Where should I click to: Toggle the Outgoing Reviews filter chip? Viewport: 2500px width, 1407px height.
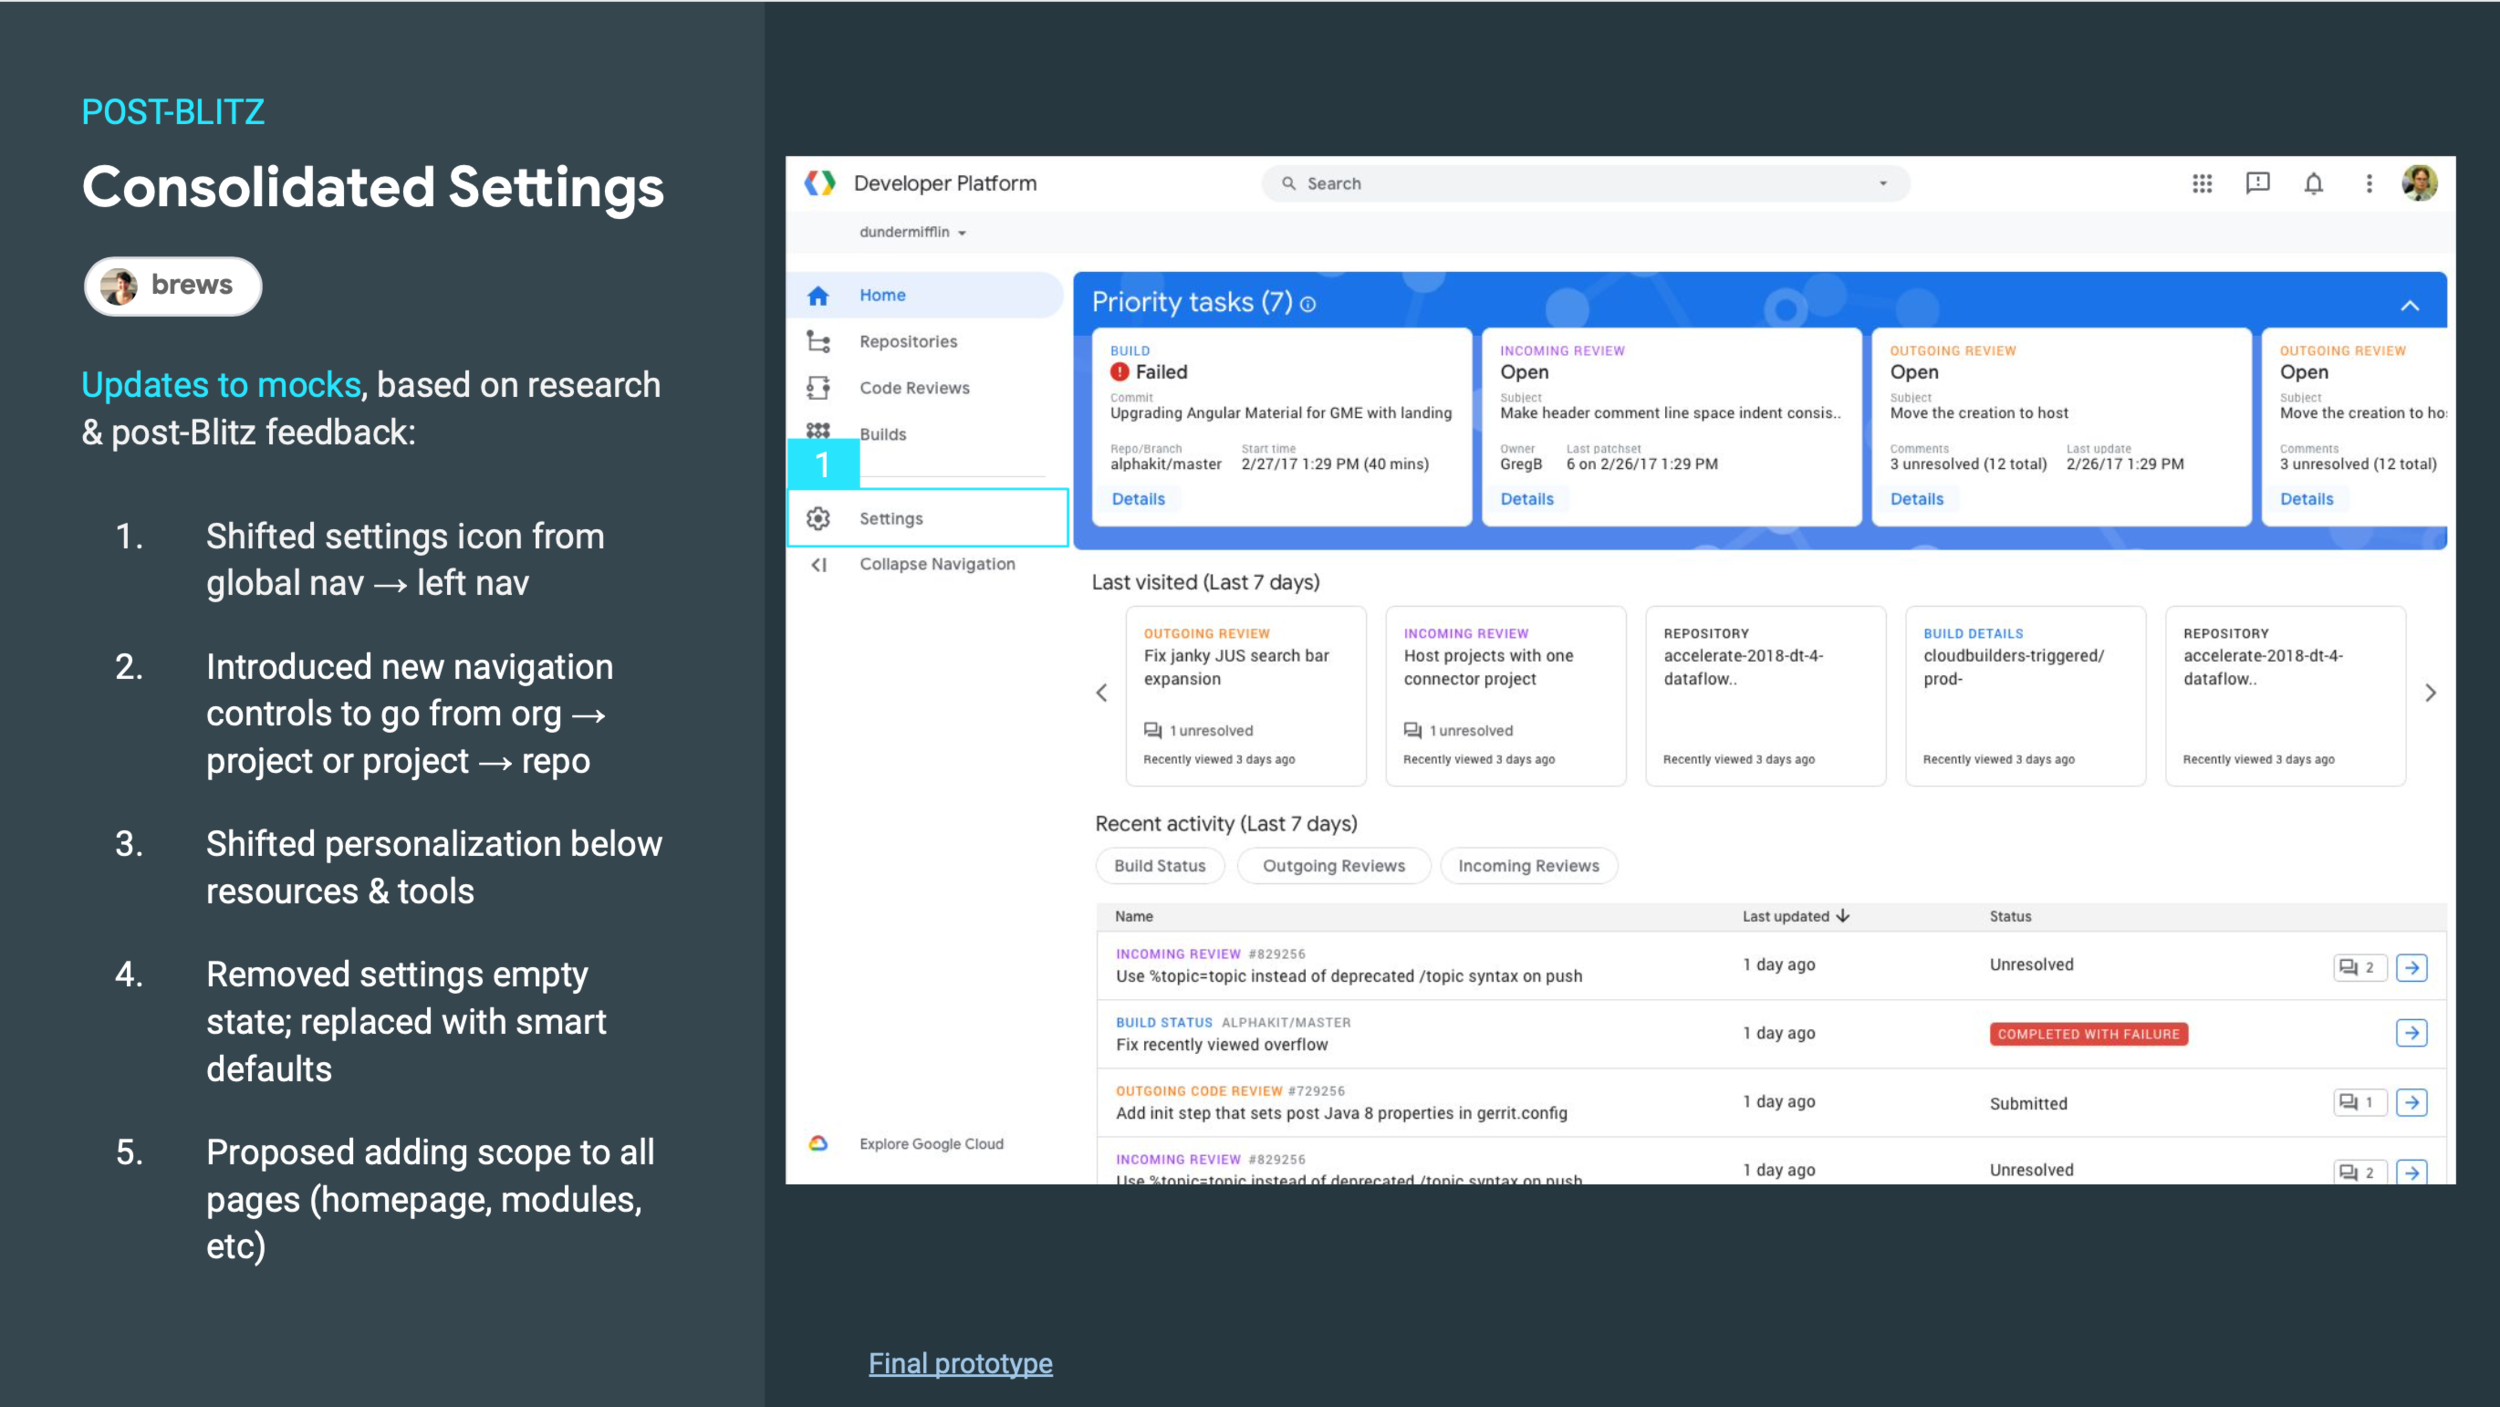pos(1333,865)
